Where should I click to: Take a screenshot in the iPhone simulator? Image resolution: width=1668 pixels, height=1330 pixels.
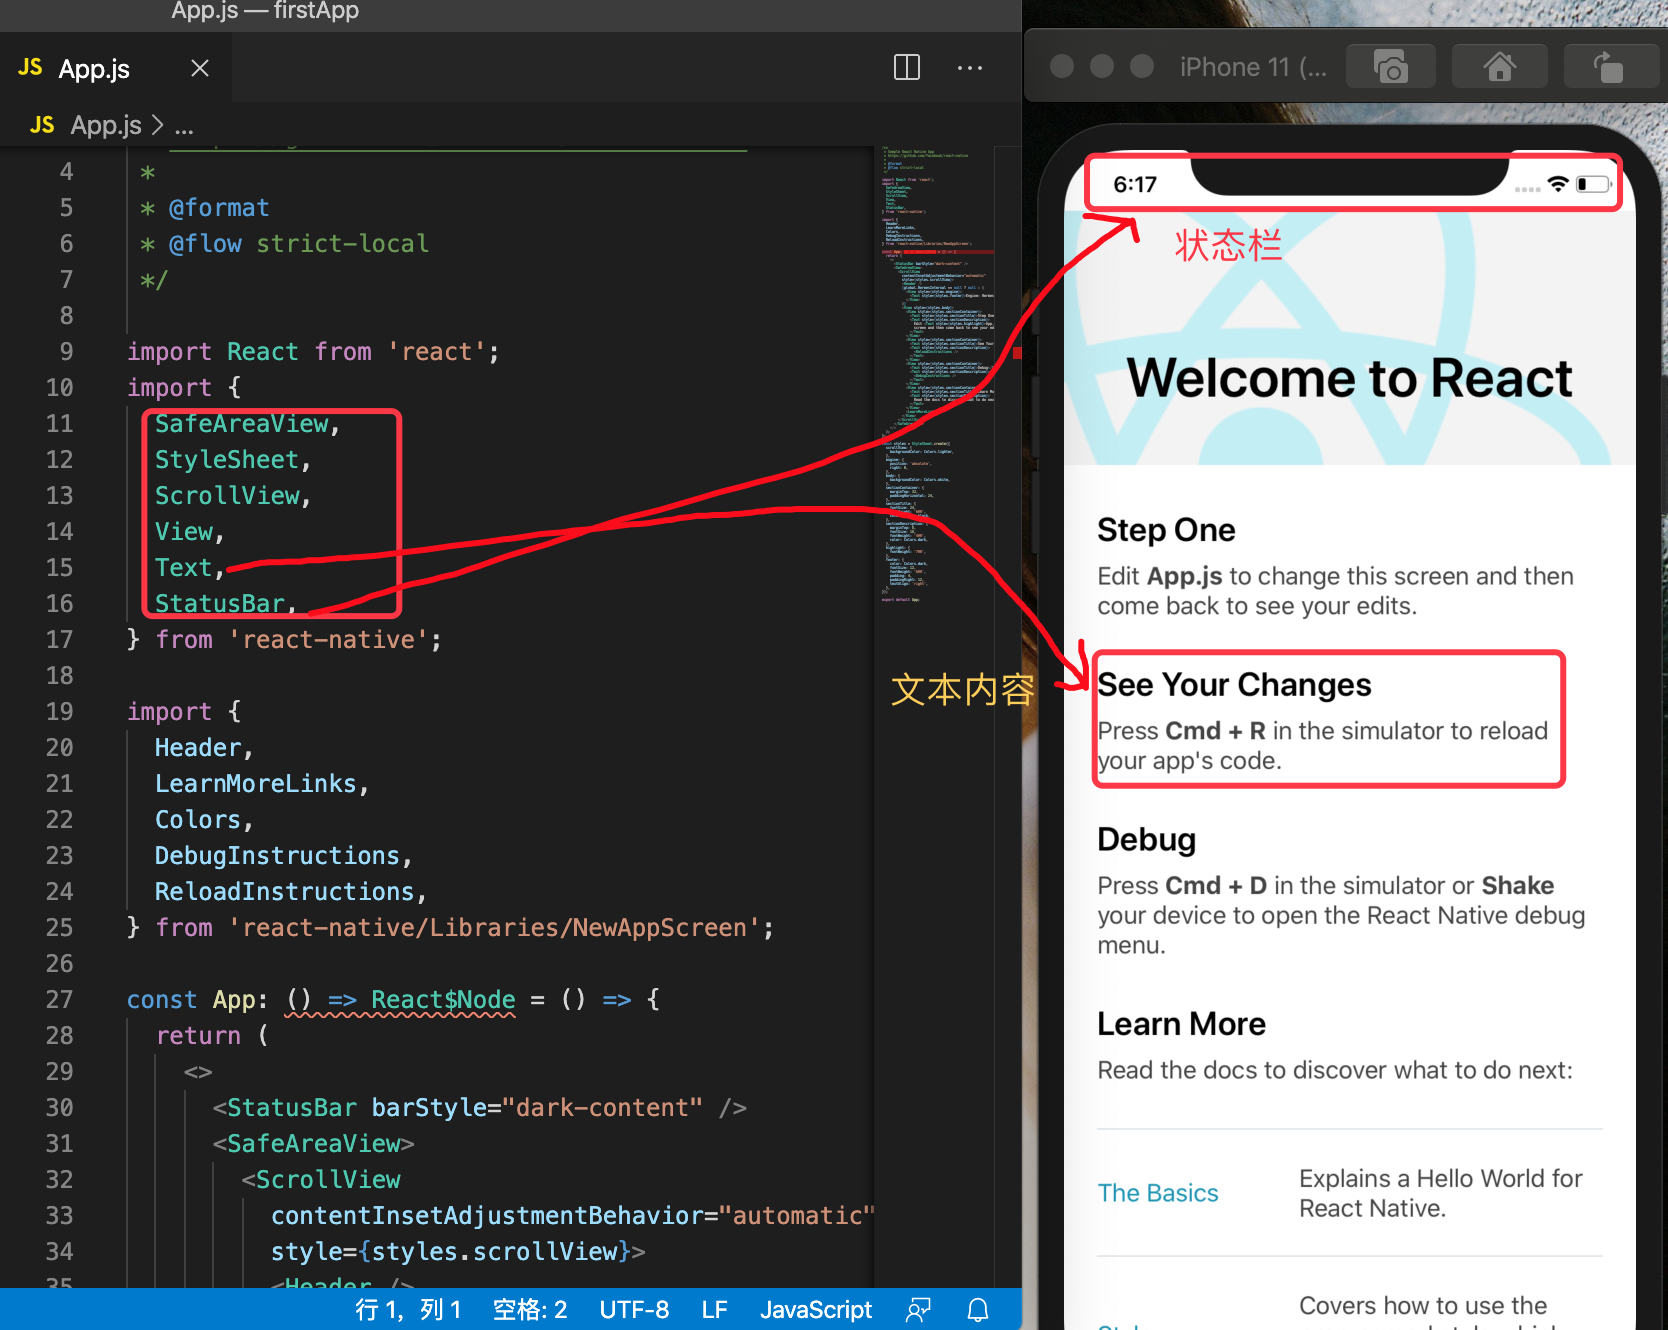click(1391, 67)
